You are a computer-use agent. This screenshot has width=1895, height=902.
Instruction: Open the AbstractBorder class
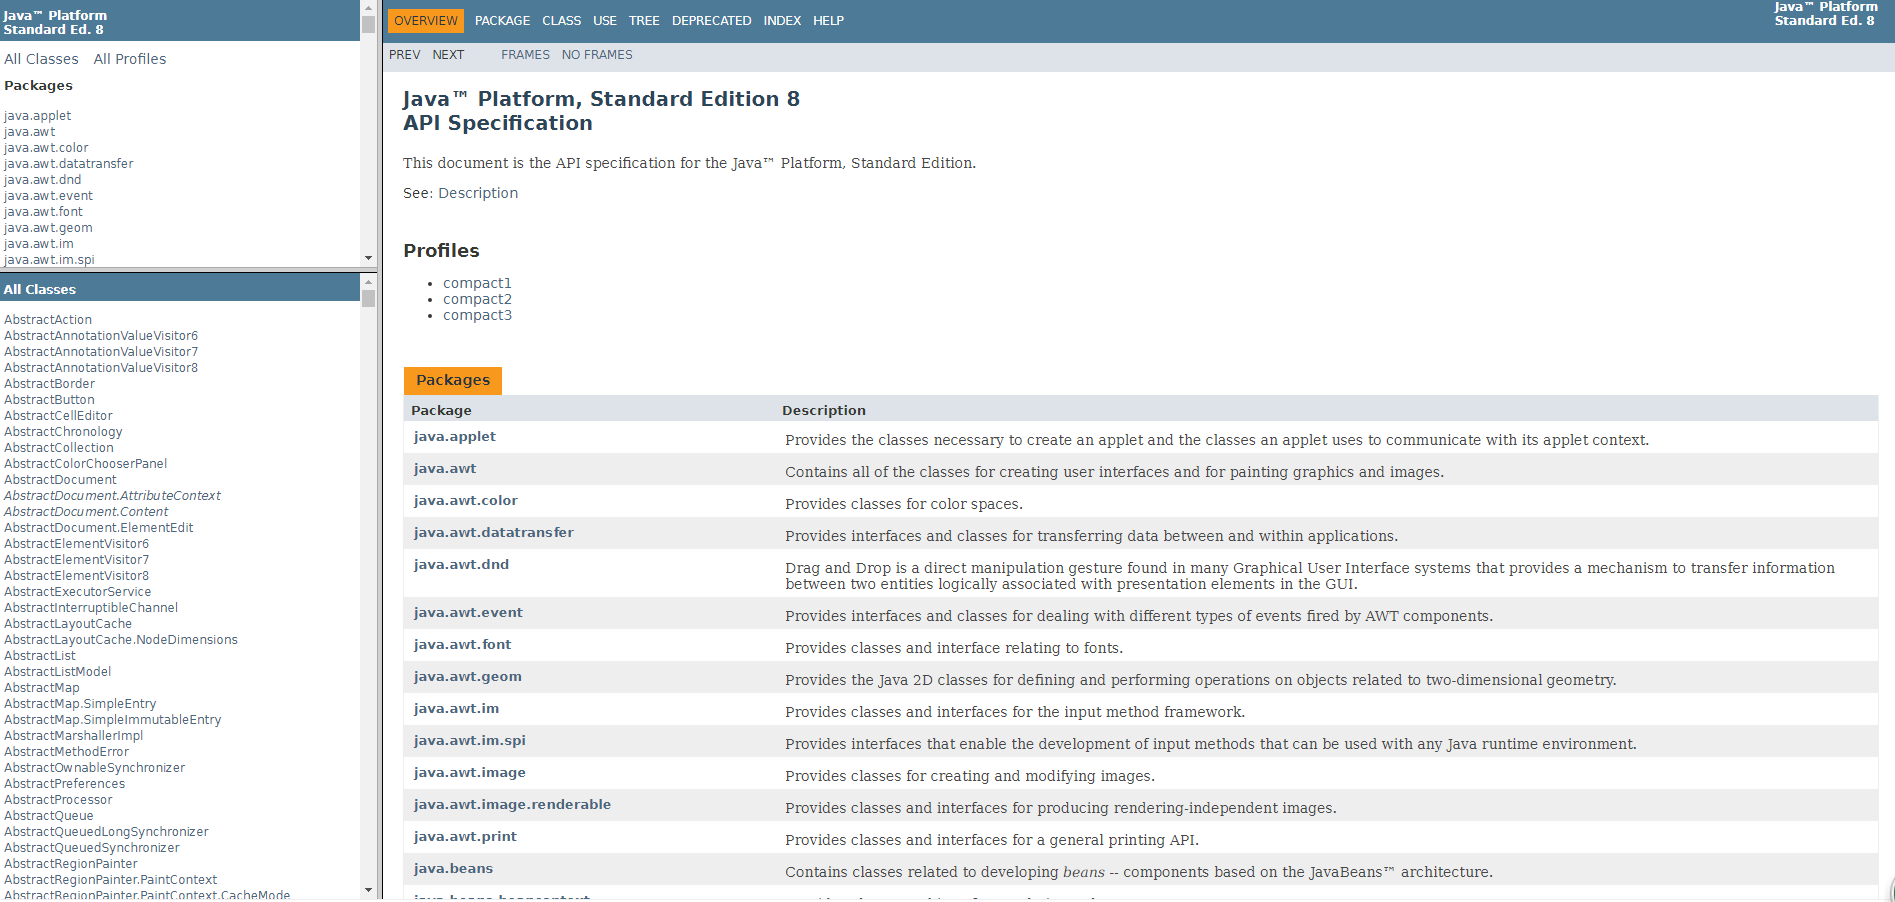tap(50, 384)
